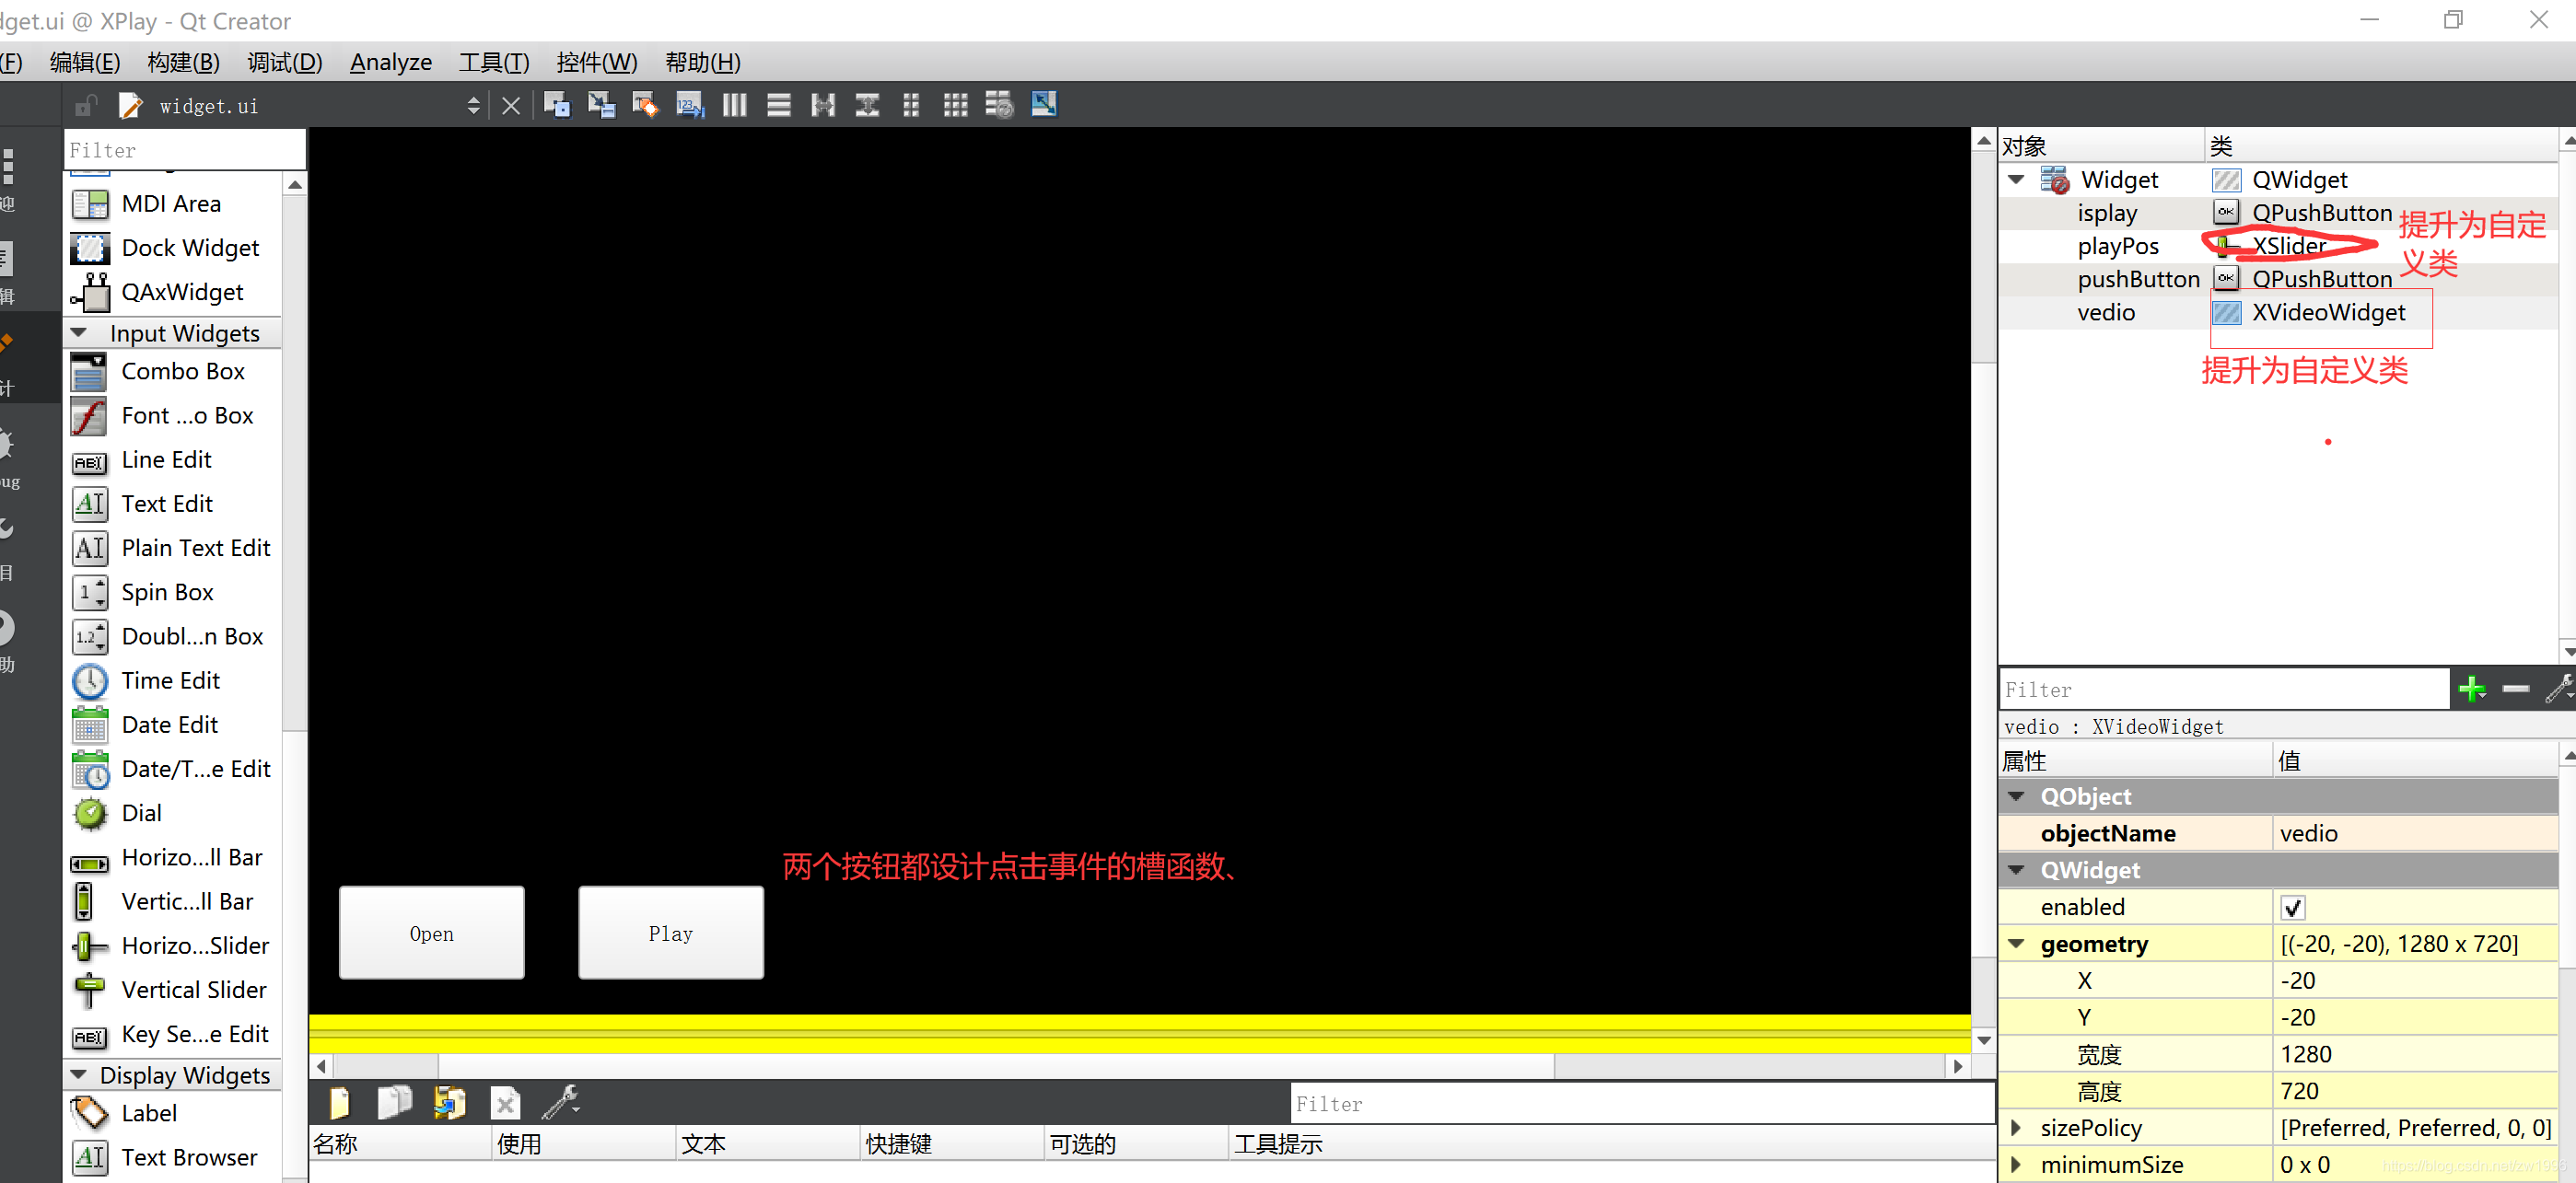Expand the minimumSize property
2576x1183 pixels.
pyautogui.click(x=2016, y=1165)
